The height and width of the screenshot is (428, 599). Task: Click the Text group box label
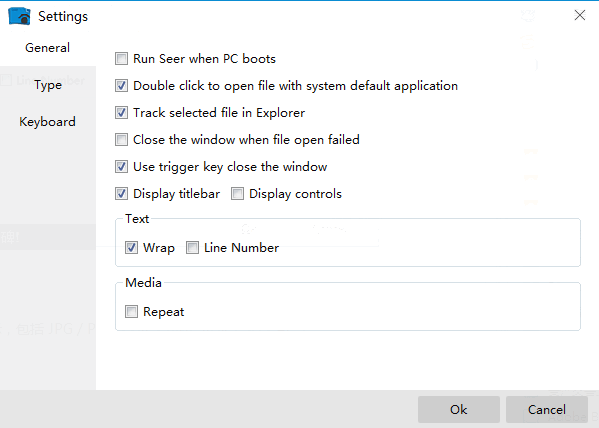coord(137,219)
